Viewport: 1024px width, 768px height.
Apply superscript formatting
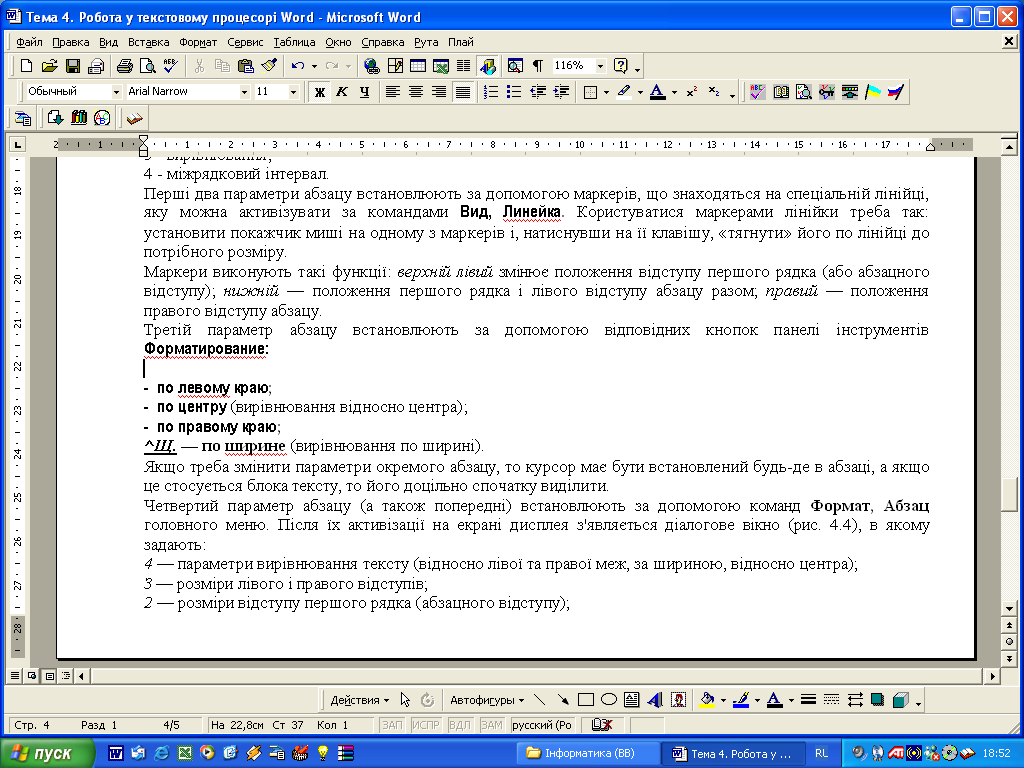[692, 92]
